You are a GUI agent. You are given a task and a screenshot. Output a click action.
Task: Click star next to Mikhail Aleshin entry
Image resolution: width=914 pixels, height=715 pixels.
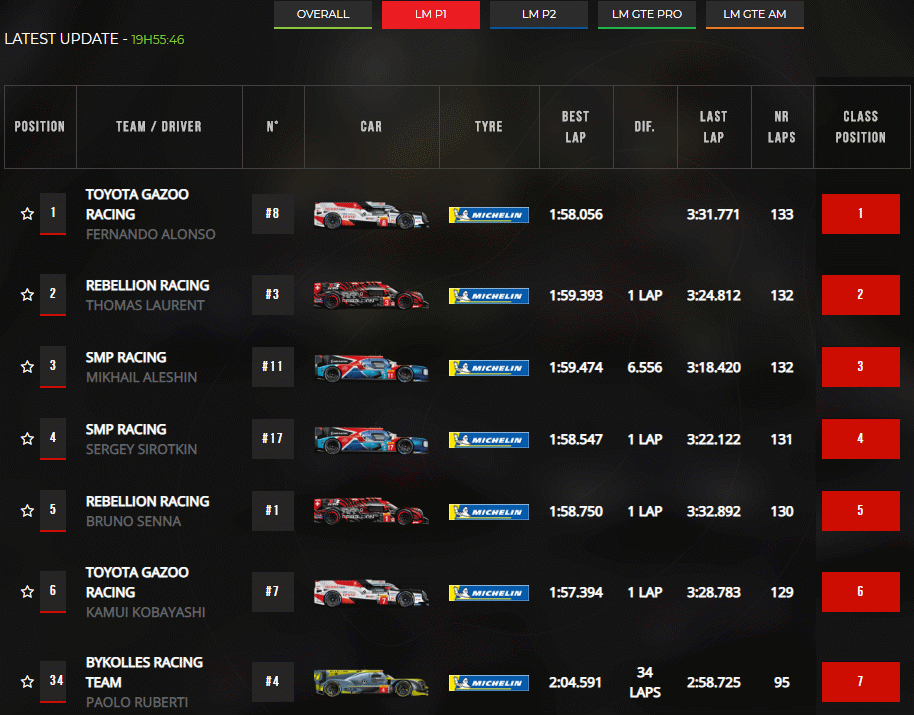pyautogui.click(x=27, y=367)
